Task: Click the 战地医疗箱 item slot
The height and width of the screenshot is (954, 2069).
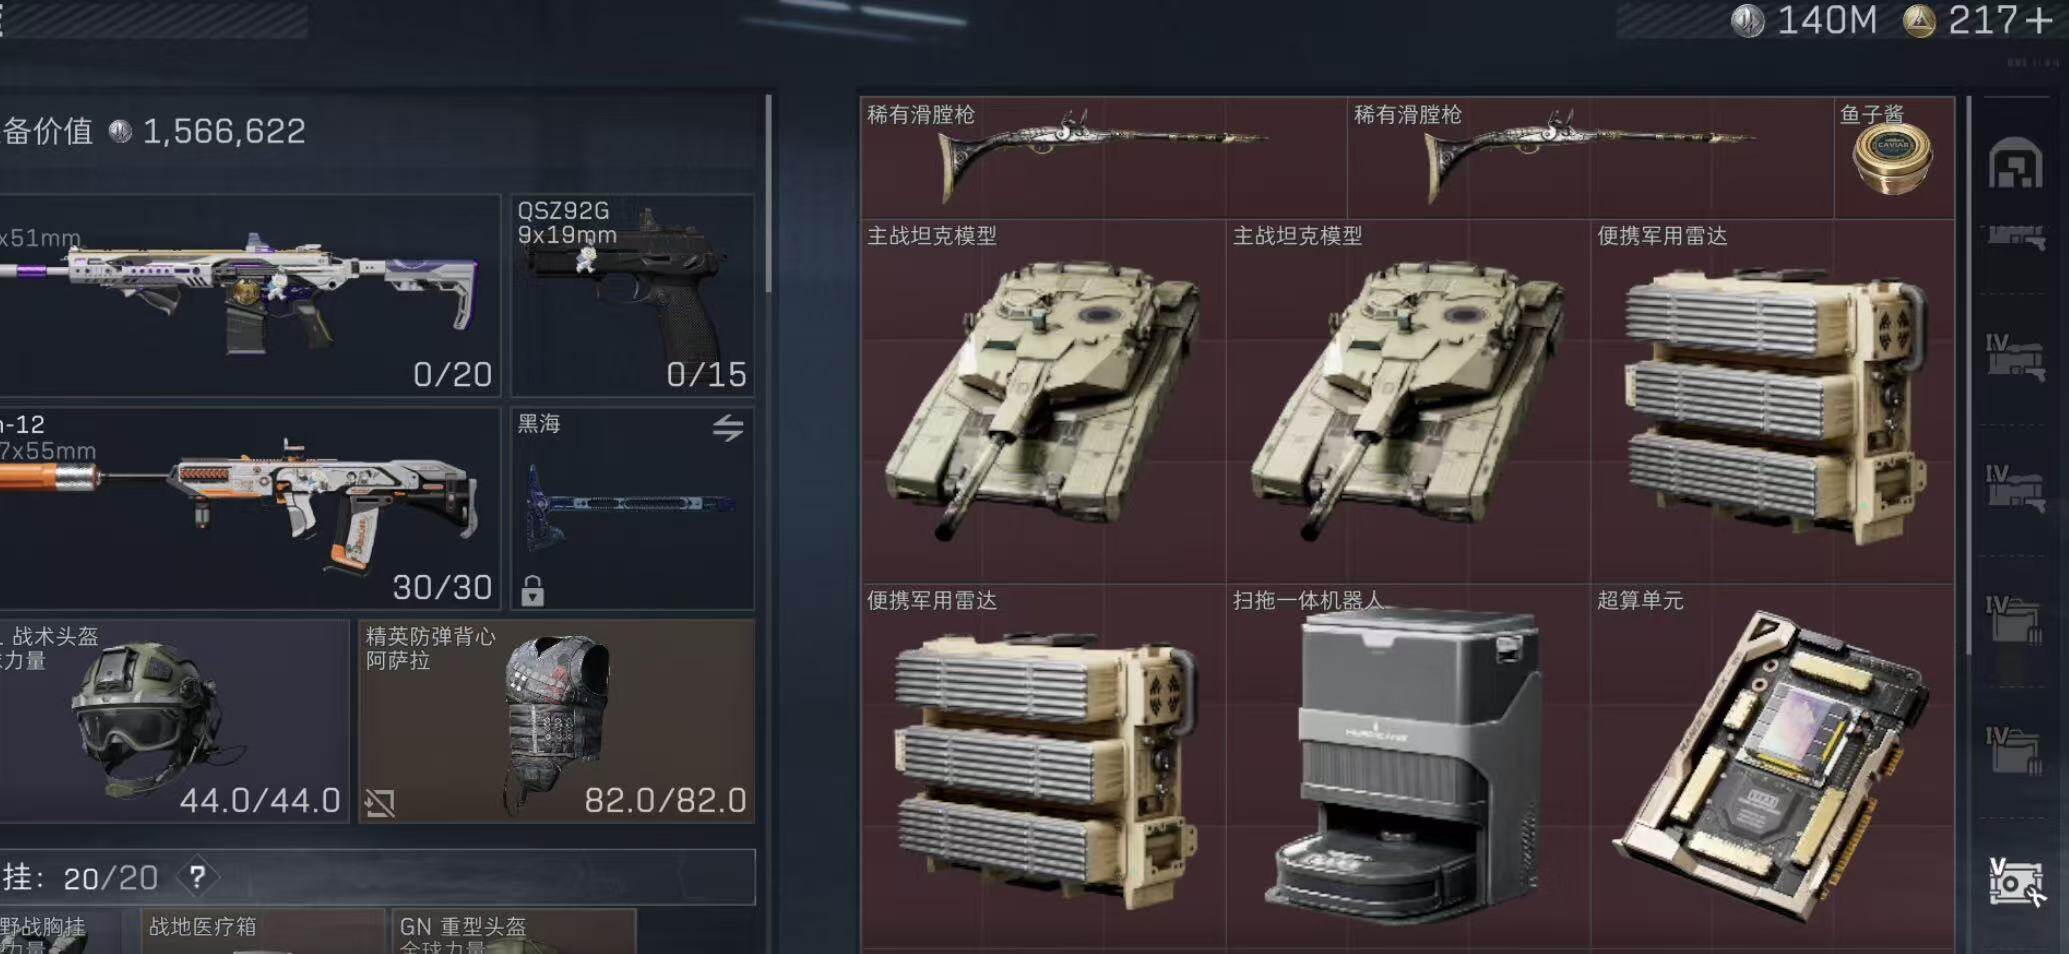Action: pyautogui.click(x=263, y=931)
